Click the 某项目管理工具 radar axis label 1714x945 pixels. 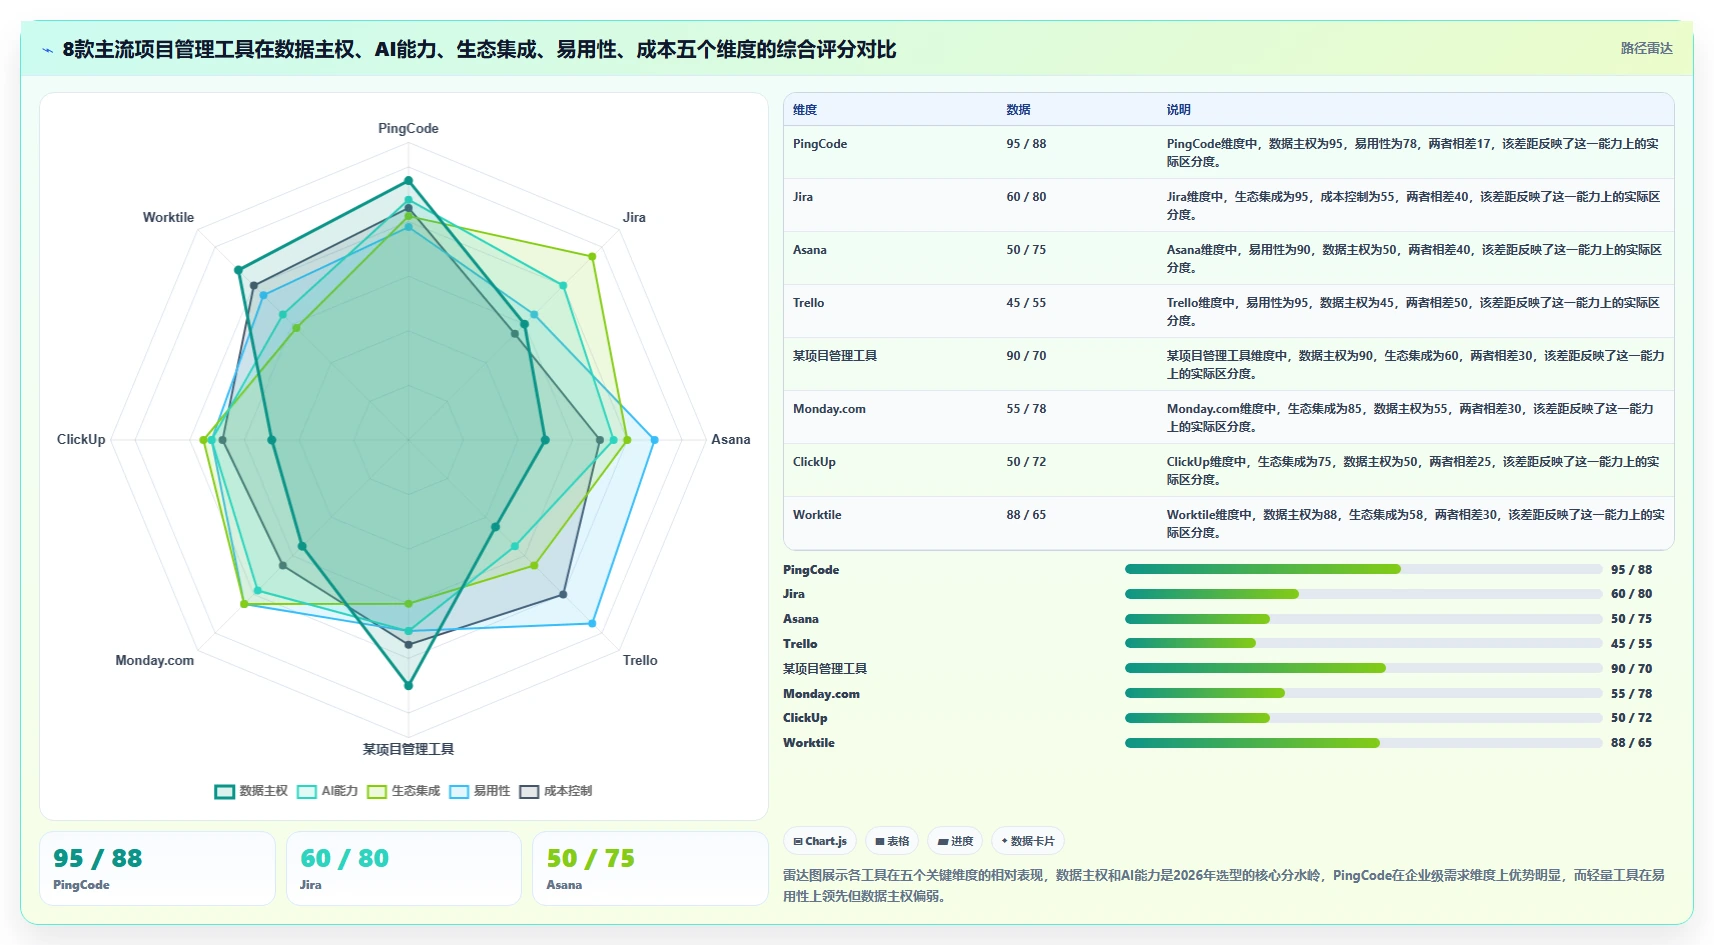408,749
